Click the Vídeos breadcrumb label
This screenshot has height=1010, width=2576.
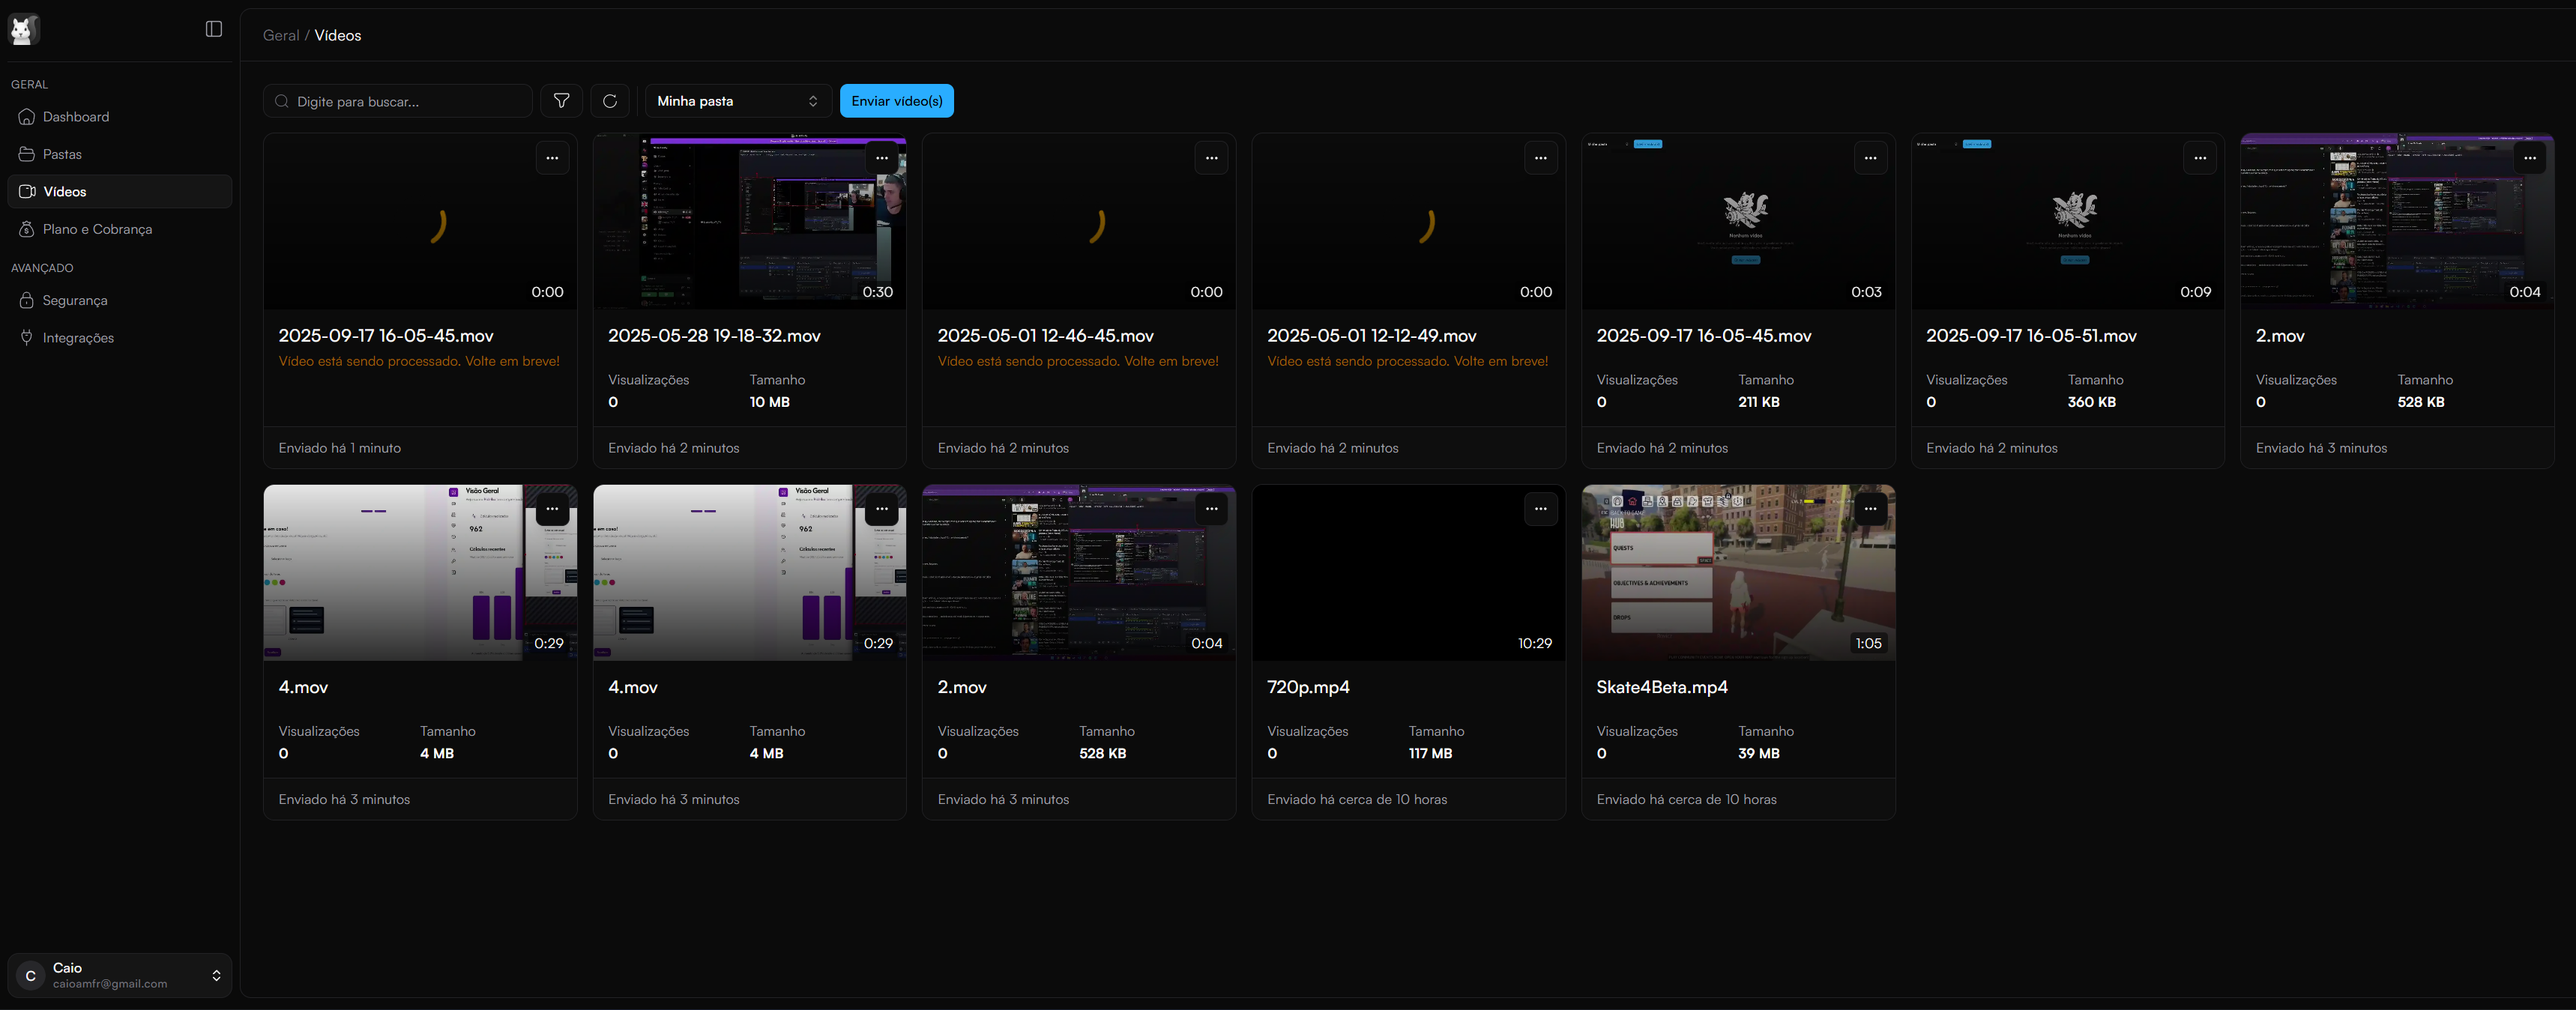[338, 35]
